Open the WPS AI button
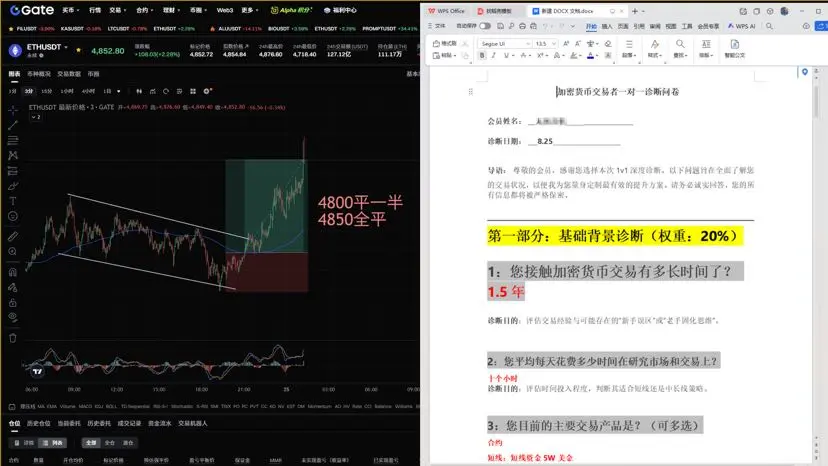This screenshot has height=466, width=828. coord(741,26)
